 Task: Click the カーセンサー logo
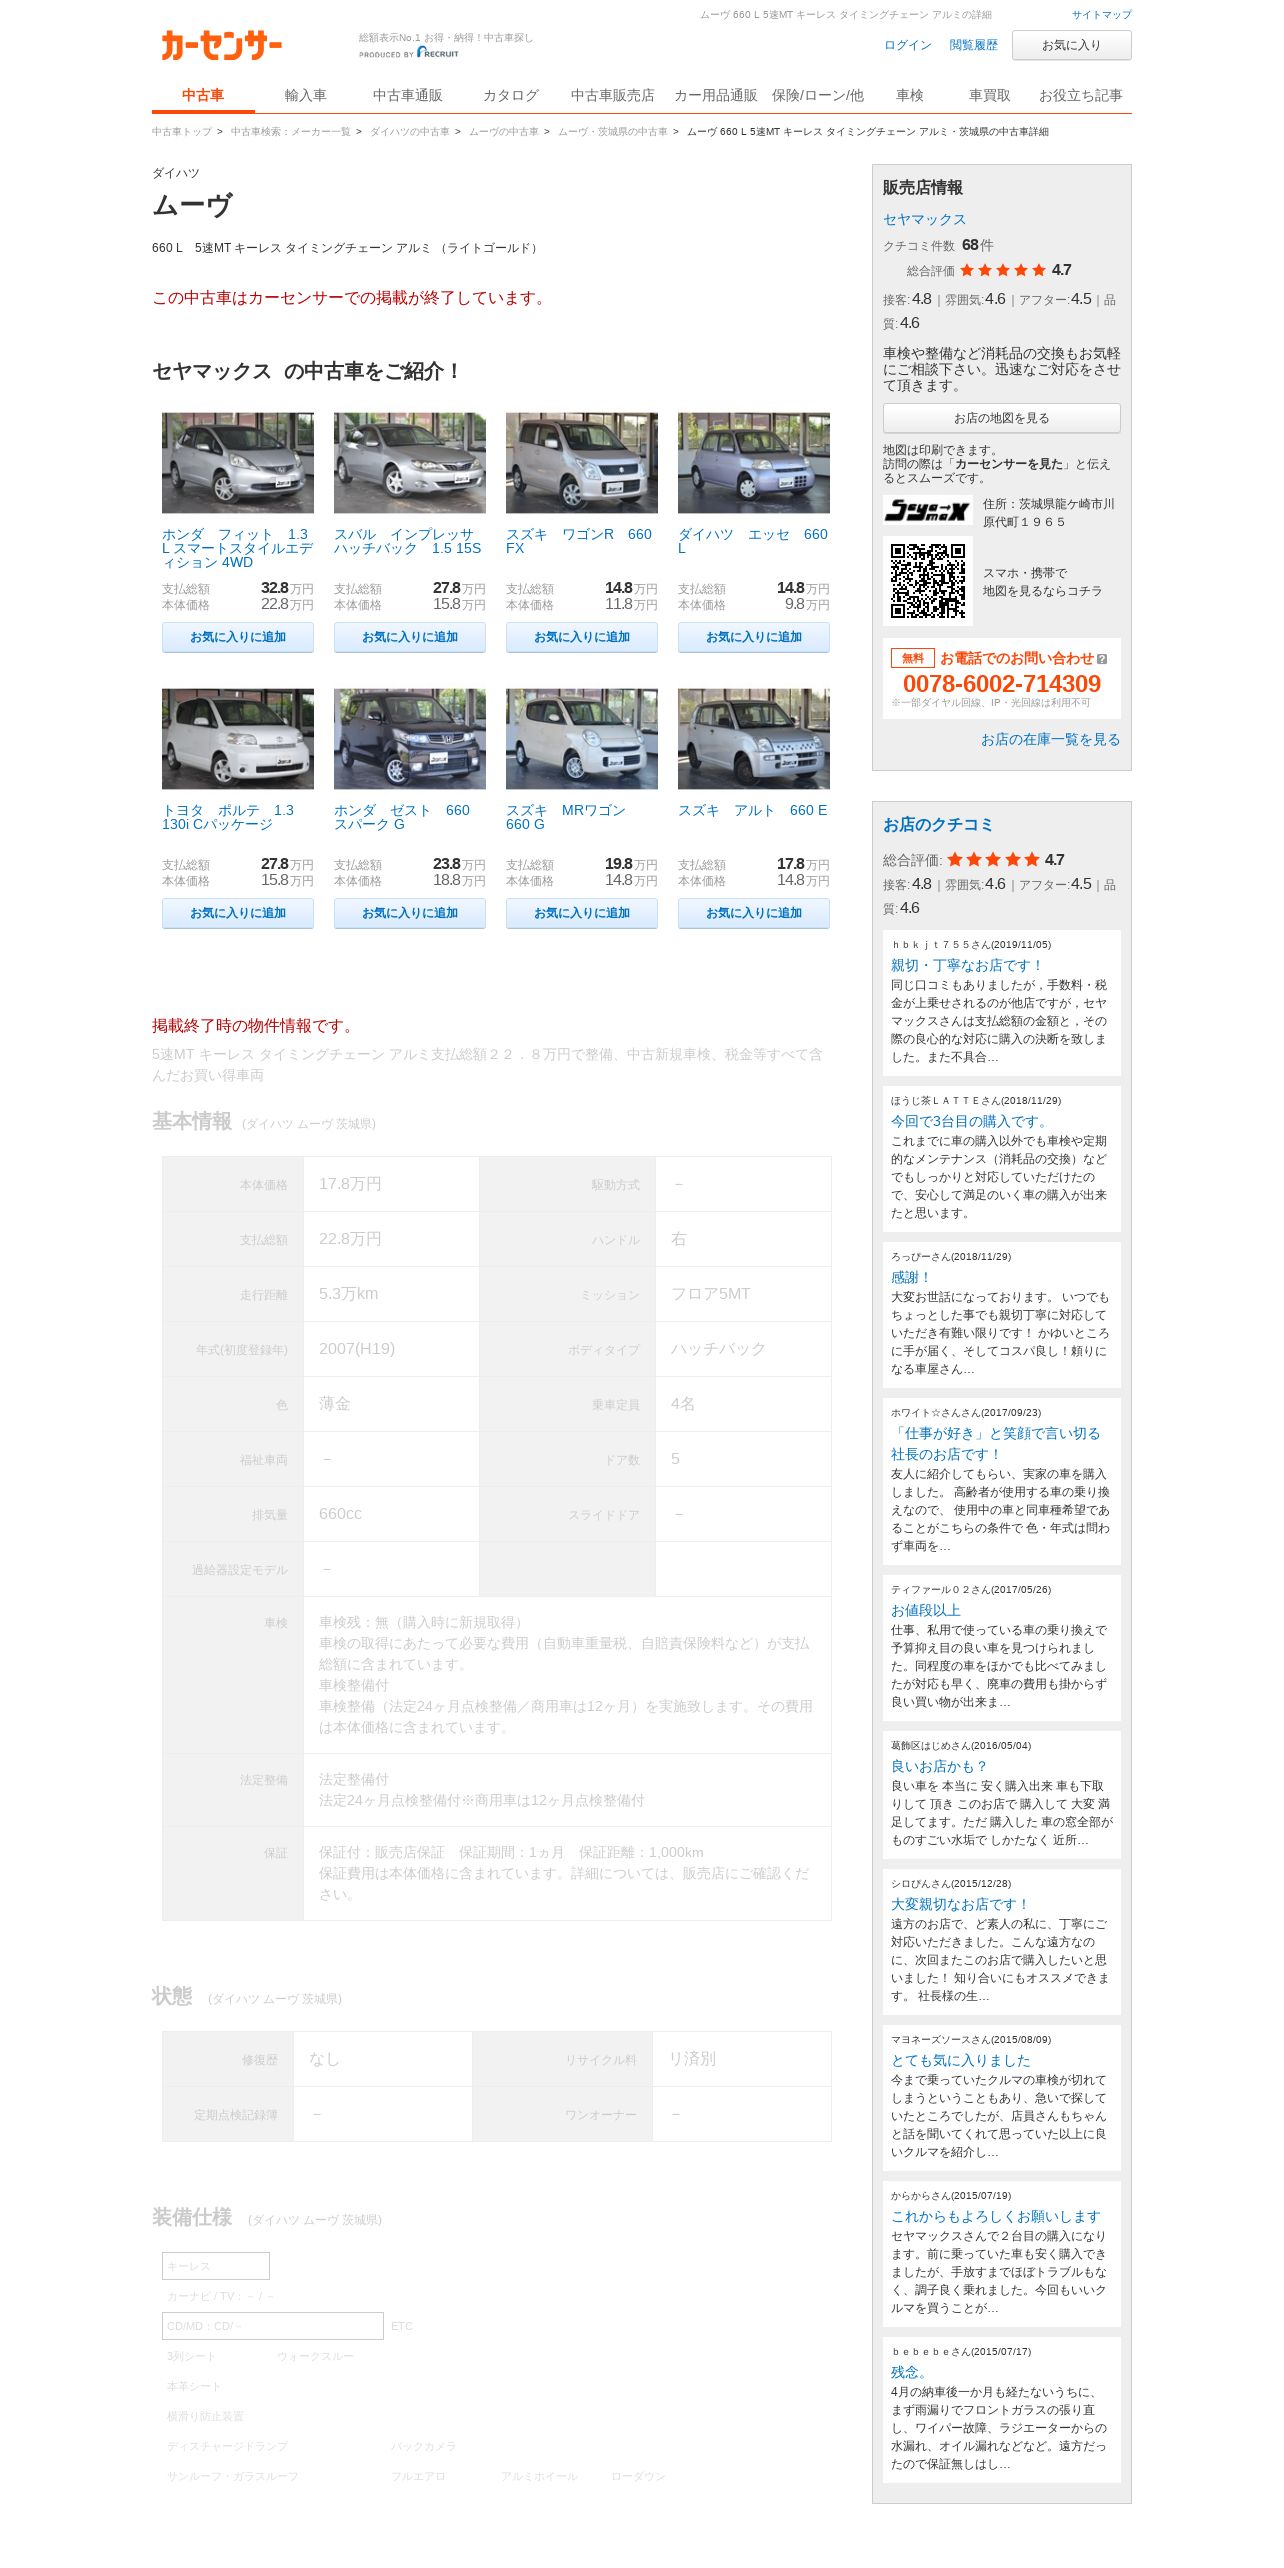pyautogui.click(x=221, y=45)
